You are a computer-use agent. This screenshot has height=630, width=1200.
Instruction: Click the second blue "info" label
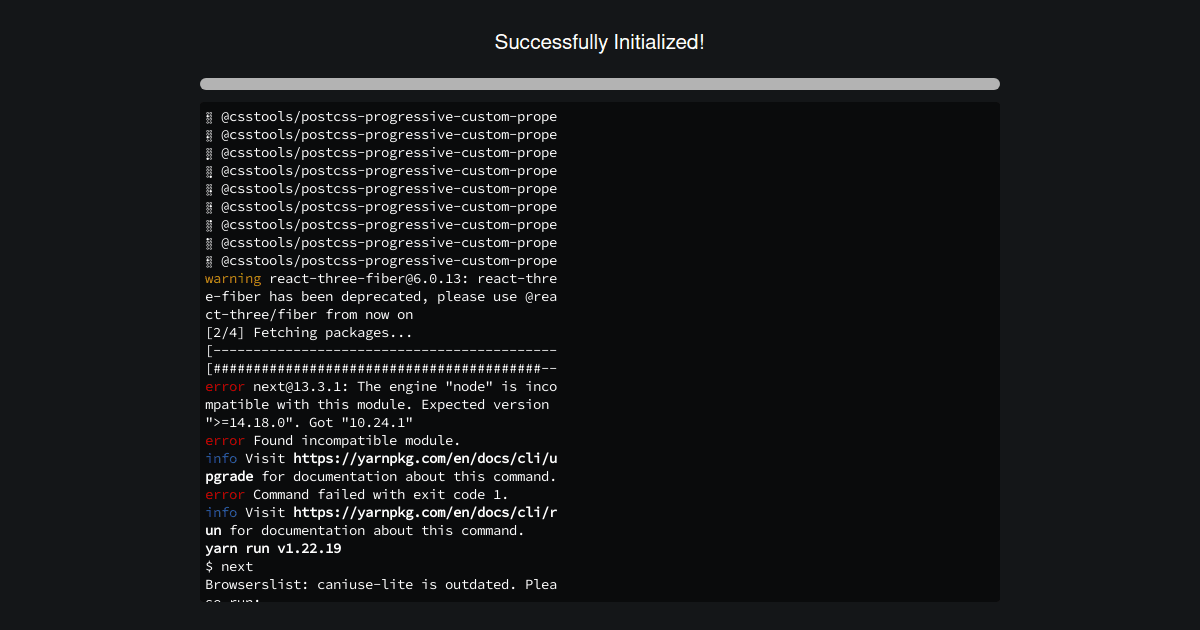[x=221, y=513]
